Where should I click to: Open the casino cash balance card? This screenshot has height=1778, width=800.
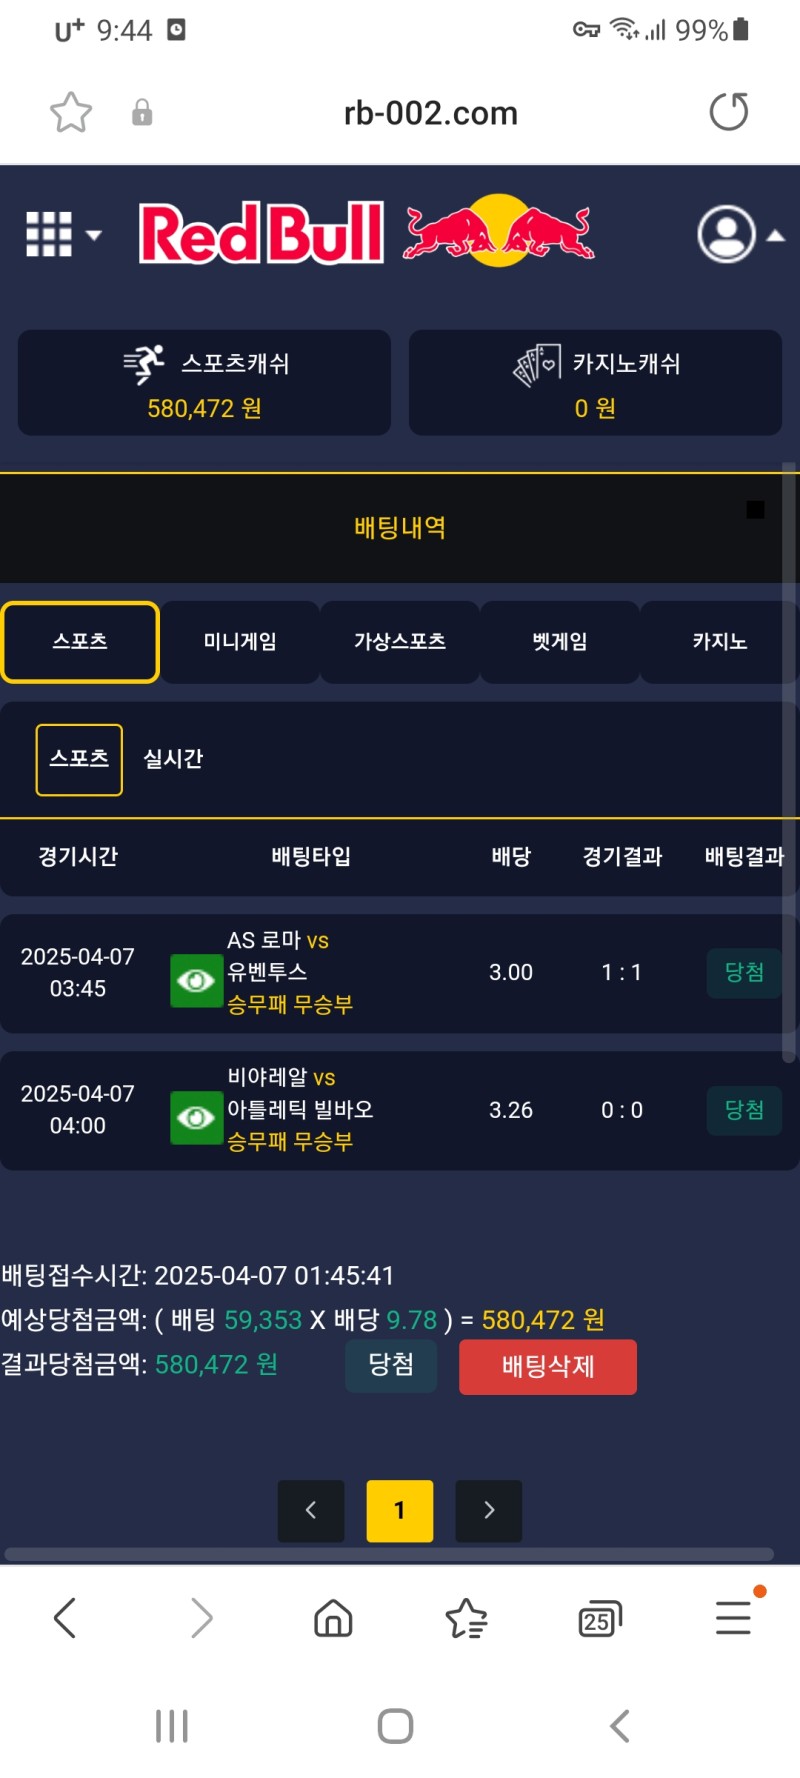coord(595,383)
